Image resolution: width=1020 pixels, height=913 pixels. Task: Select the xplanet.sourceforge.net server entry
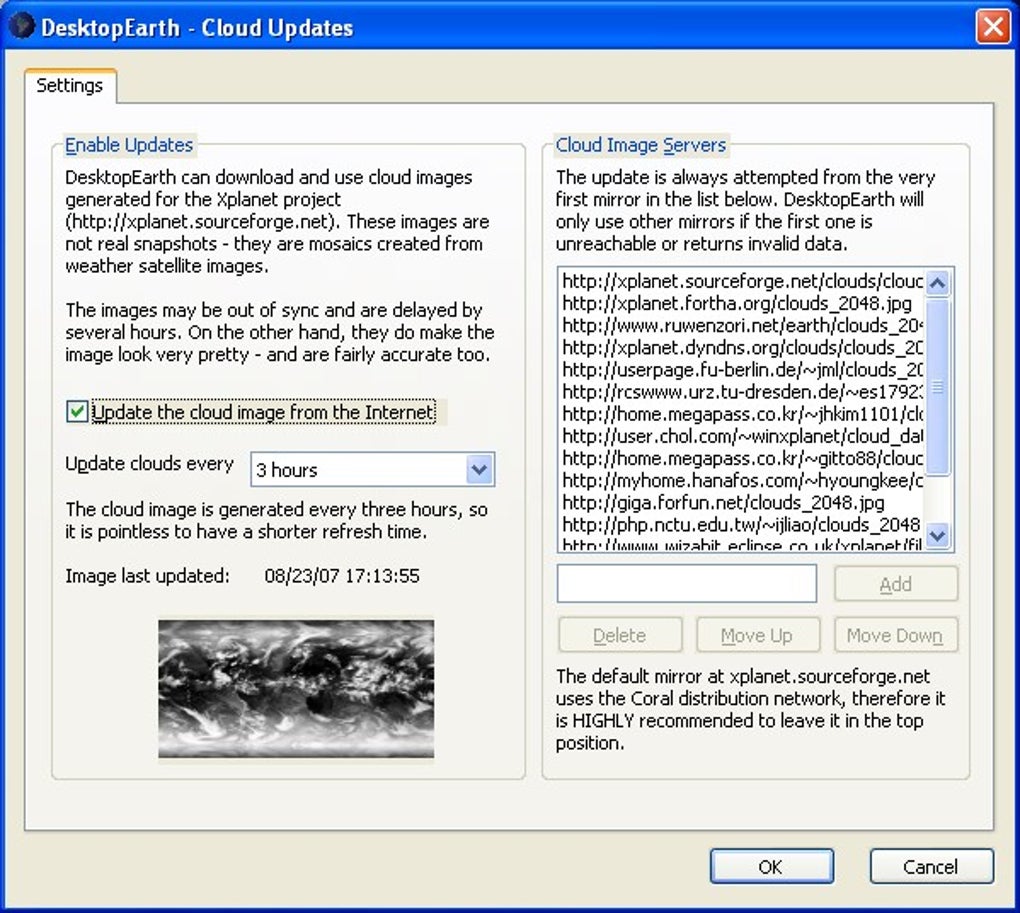(742, 281)
